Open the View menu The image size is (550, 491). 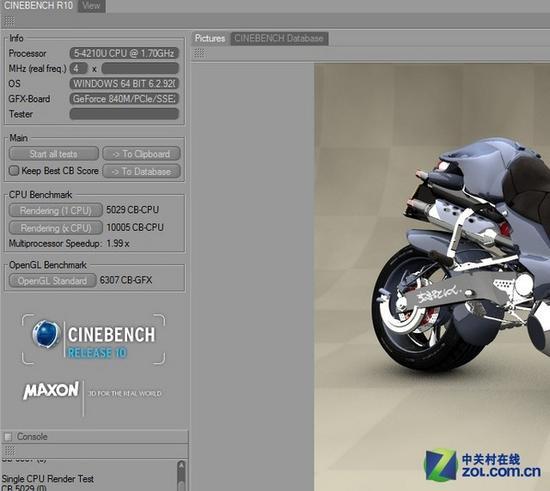(x=92, y=6)
